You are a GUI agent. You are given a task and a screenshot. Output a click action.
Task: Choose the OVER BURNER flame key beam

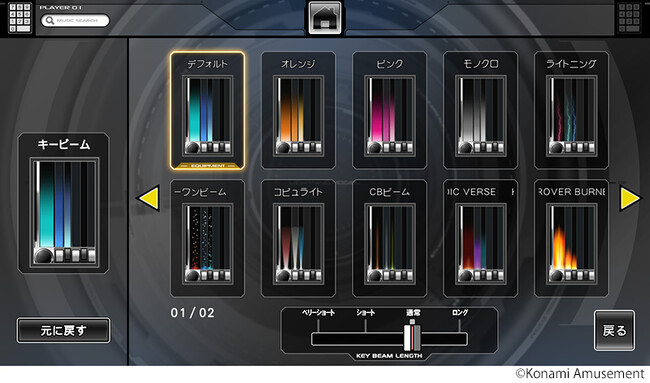572,238
